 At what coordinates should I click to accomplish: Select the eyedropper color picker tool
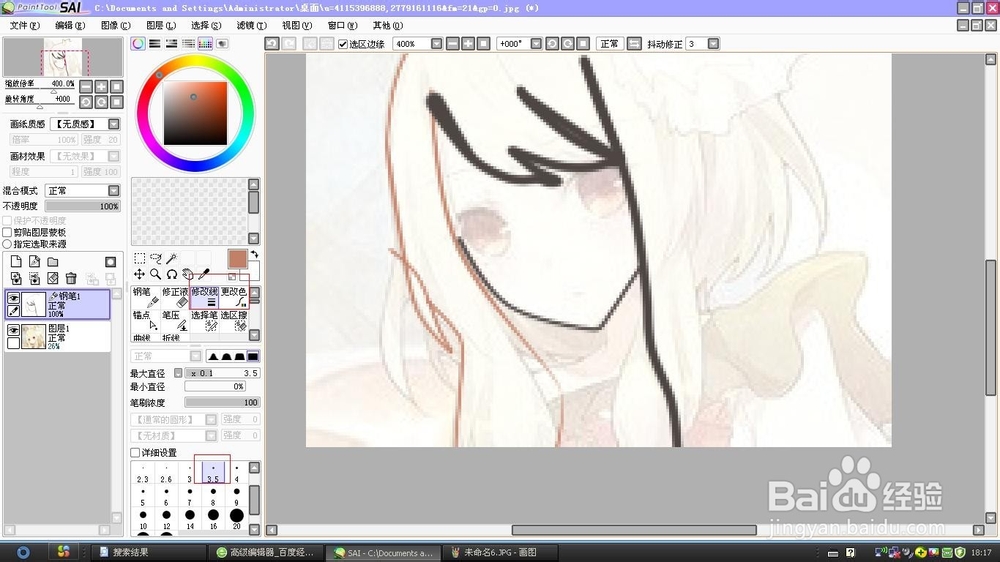coord(203,274)
